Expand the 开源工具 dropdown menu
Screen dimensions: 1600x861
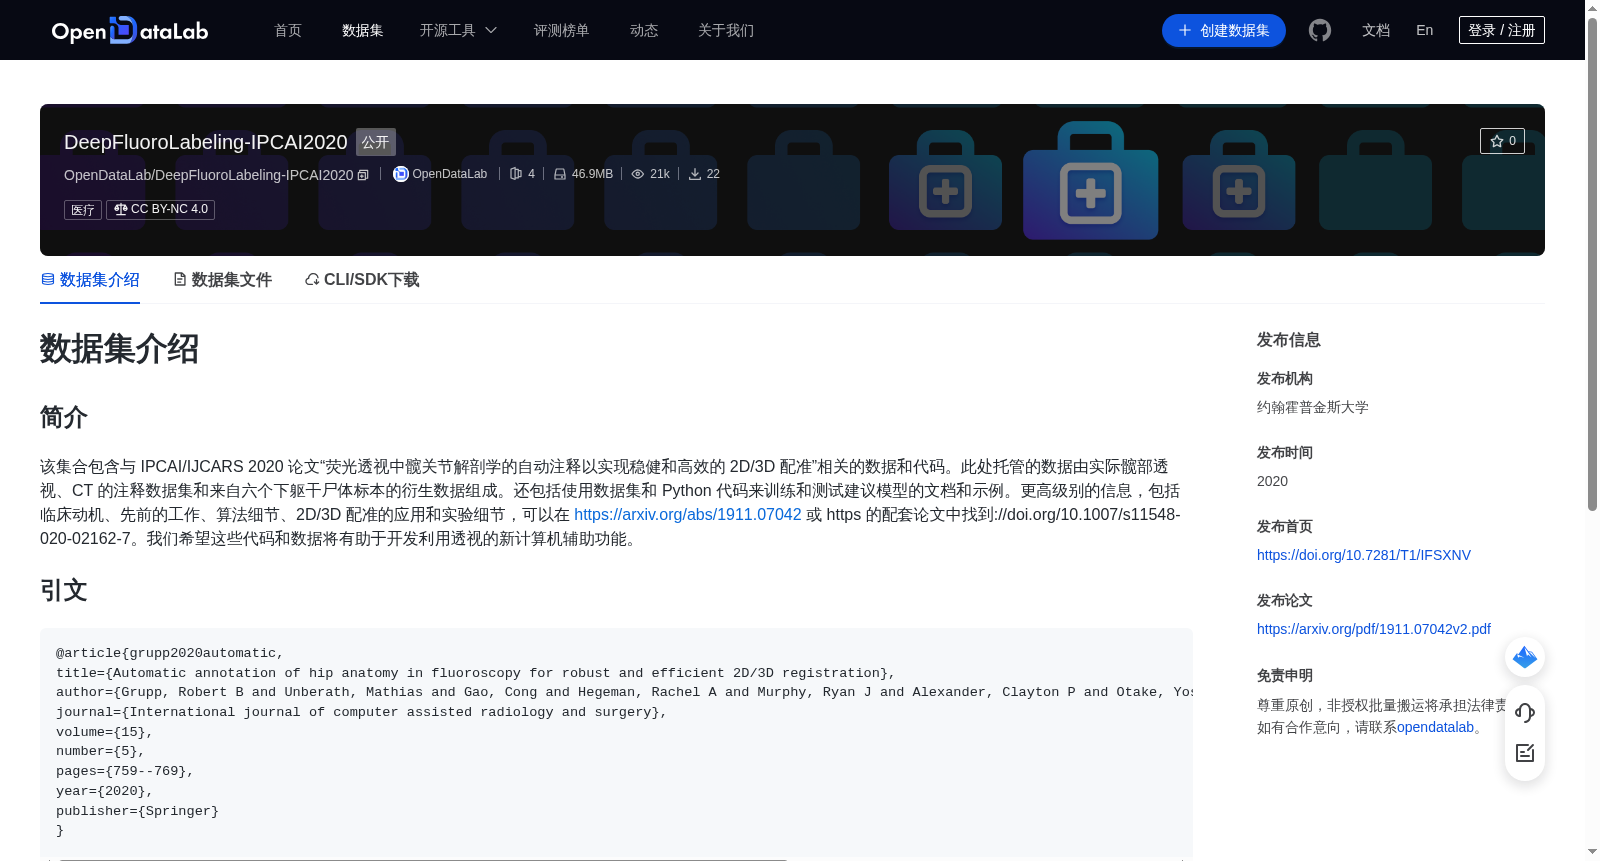coord(458,30)
